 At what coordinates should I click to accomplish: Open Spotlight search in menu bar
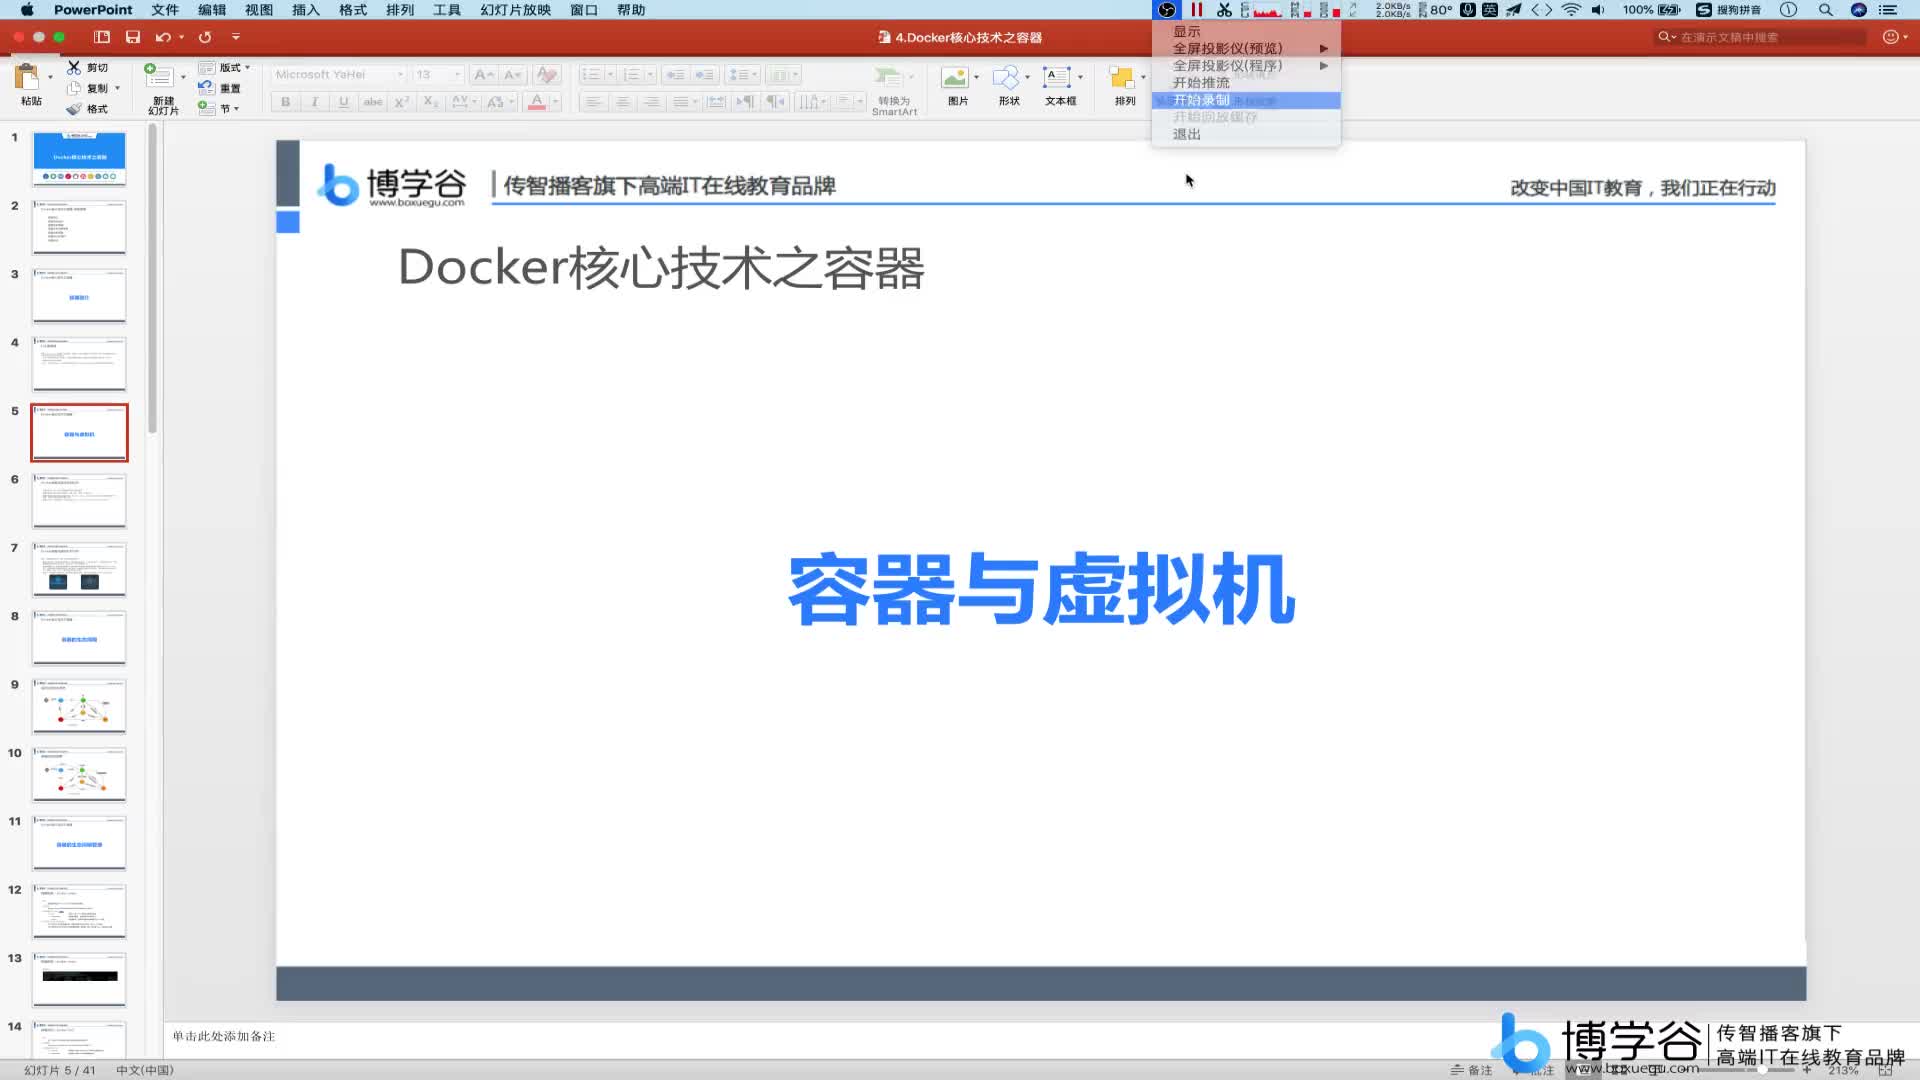tap(1826, 10)
